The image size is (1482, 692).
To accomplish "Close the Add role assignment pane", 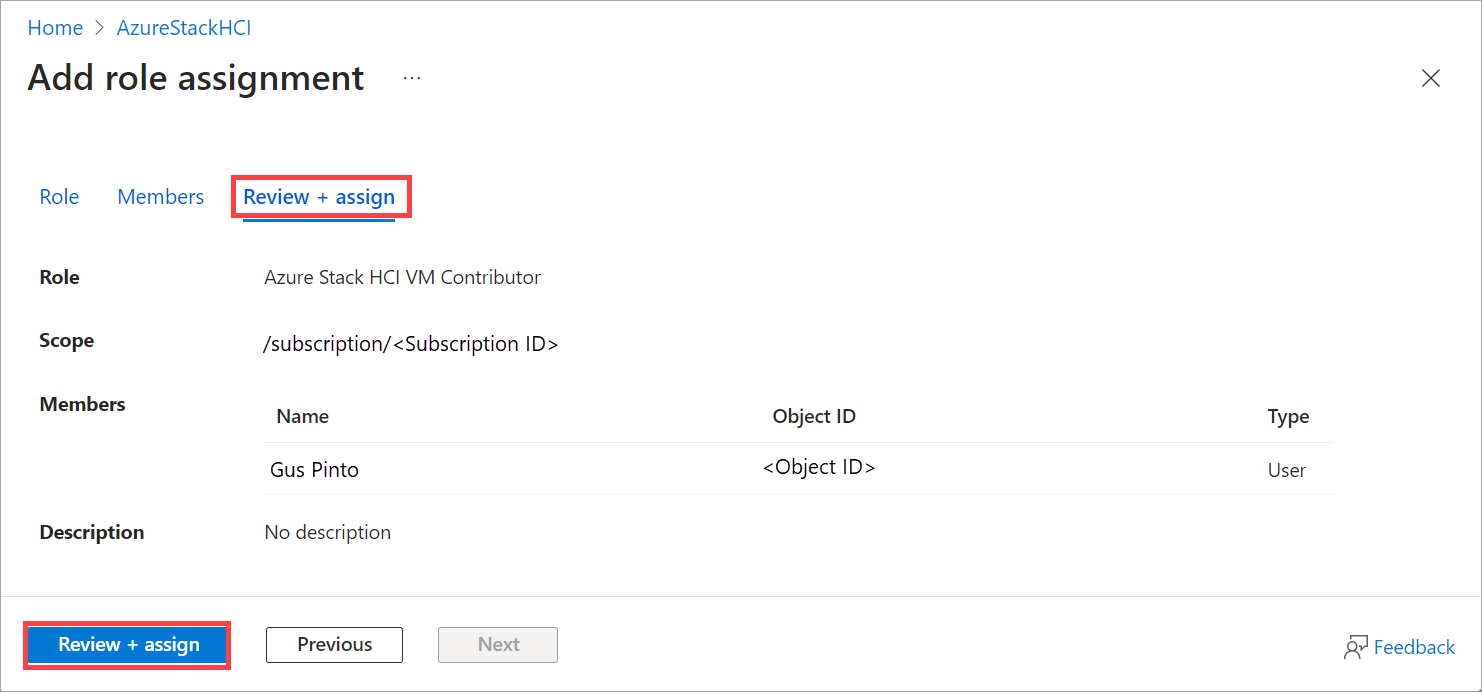I will tap(1431, 78).
